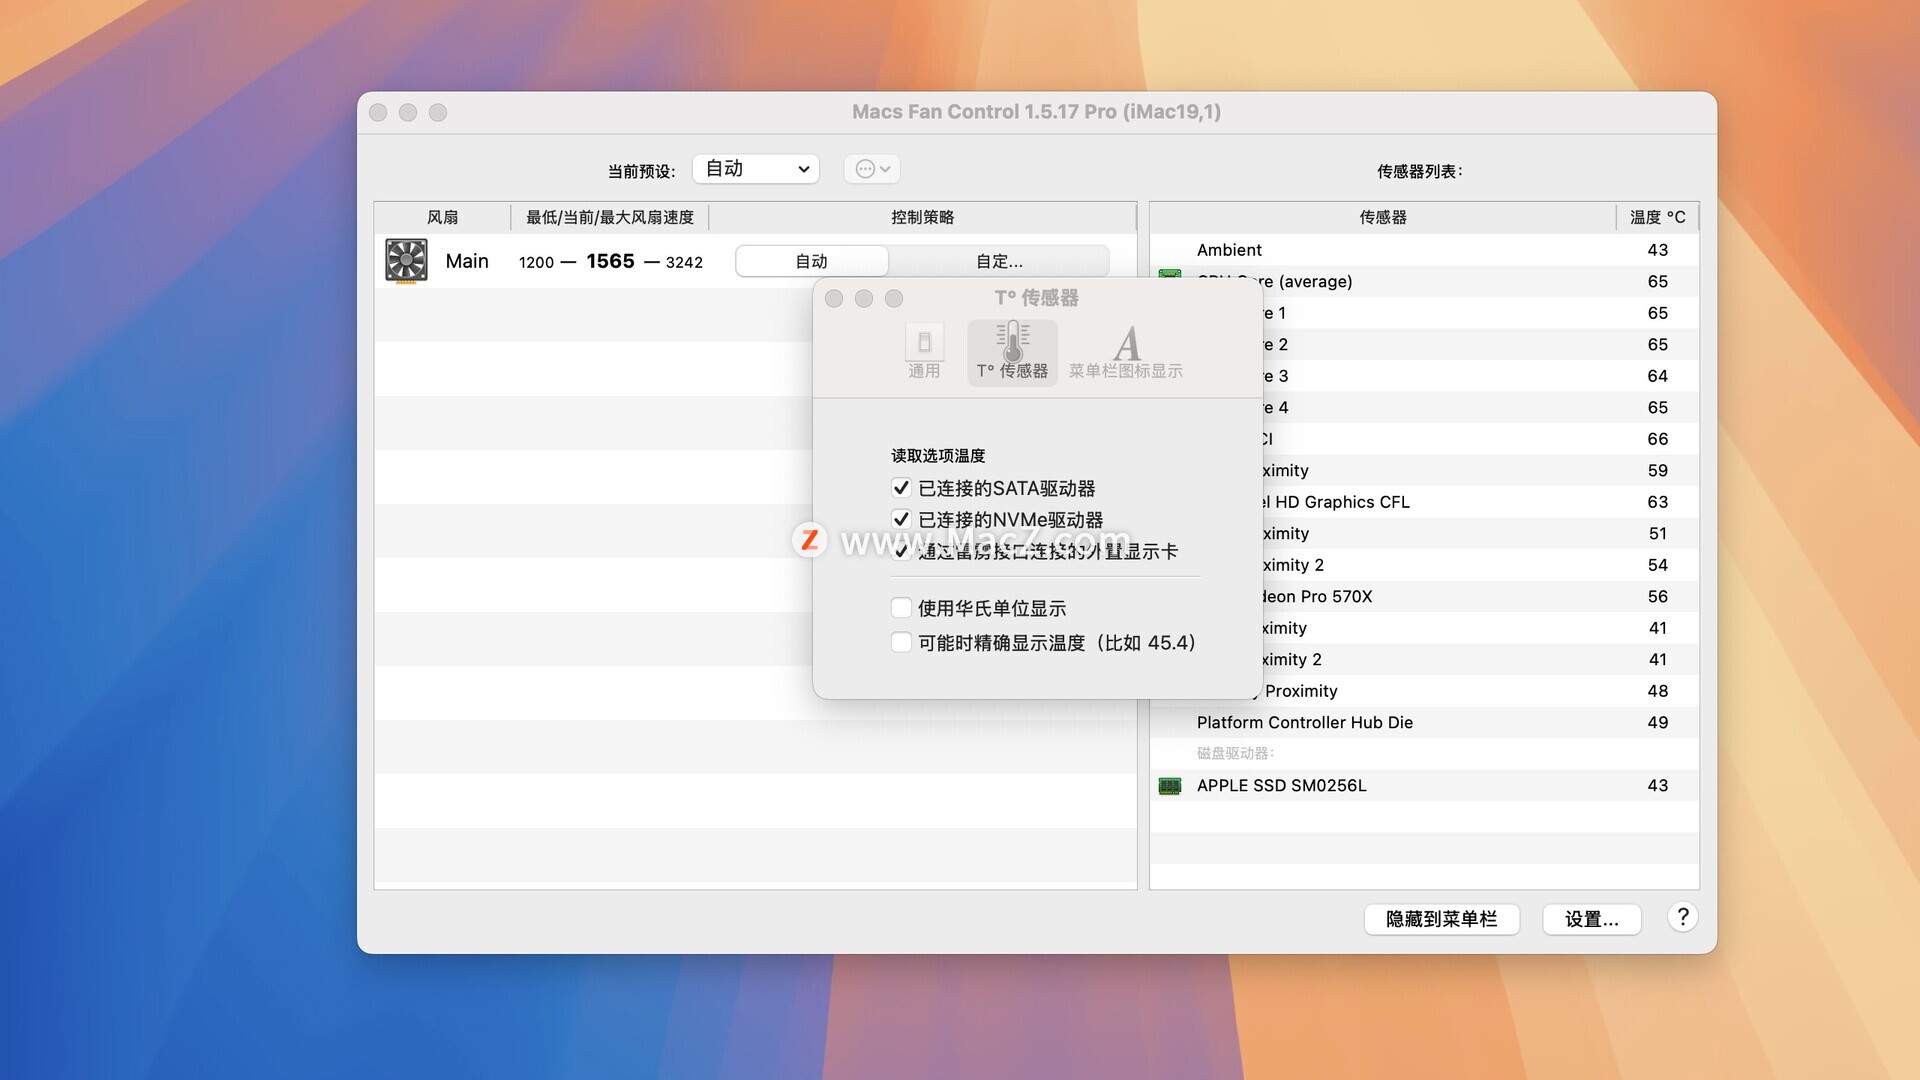
Task: Click the 最低/当前/最大风扇速度 header
Action: [x=610, y=217]
